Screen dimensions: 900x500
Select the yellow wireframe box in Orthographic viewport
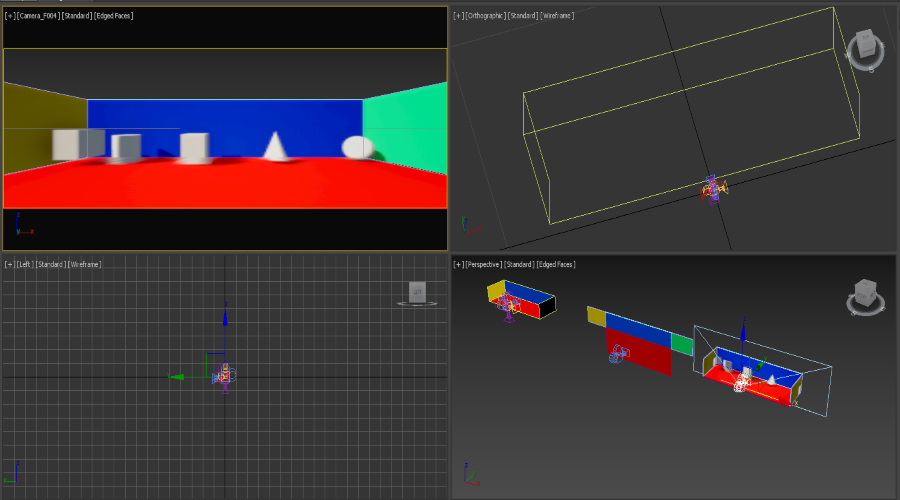pyautogui.click(x=691, y=115)
